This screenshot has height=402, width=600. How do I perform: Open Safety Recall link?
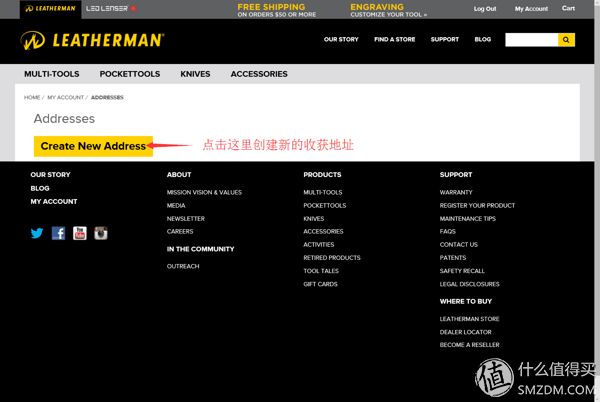pos(462,271)
